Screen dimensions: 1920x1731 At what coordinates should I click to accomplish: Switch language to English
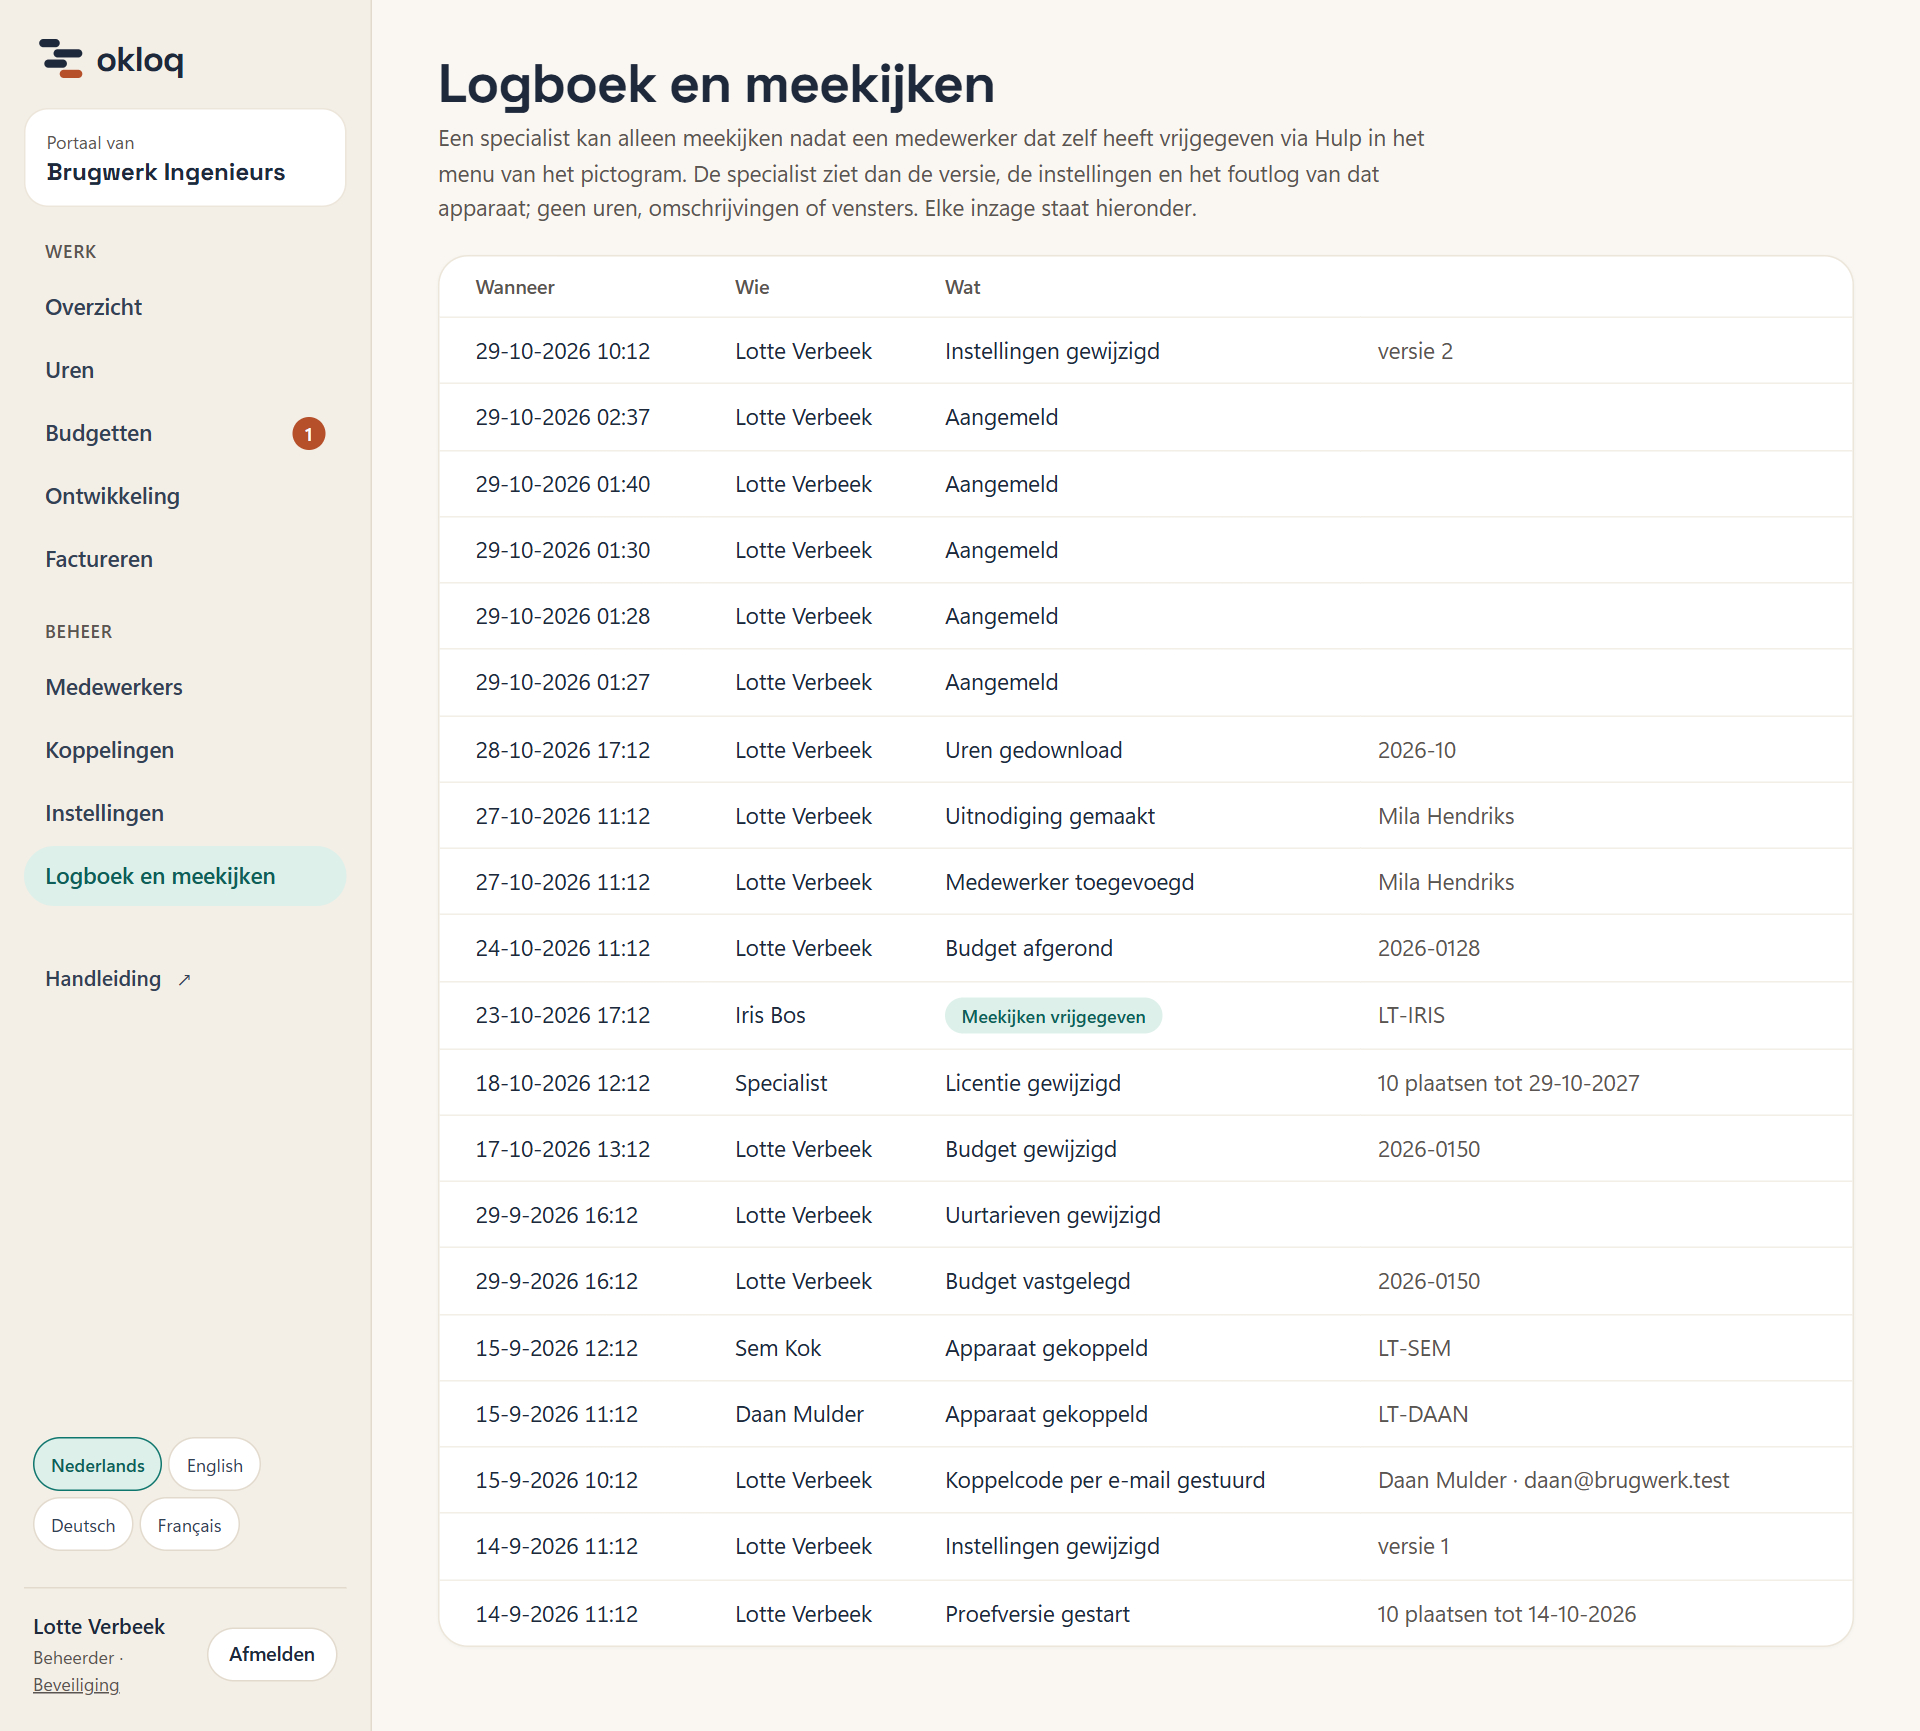214,1465
